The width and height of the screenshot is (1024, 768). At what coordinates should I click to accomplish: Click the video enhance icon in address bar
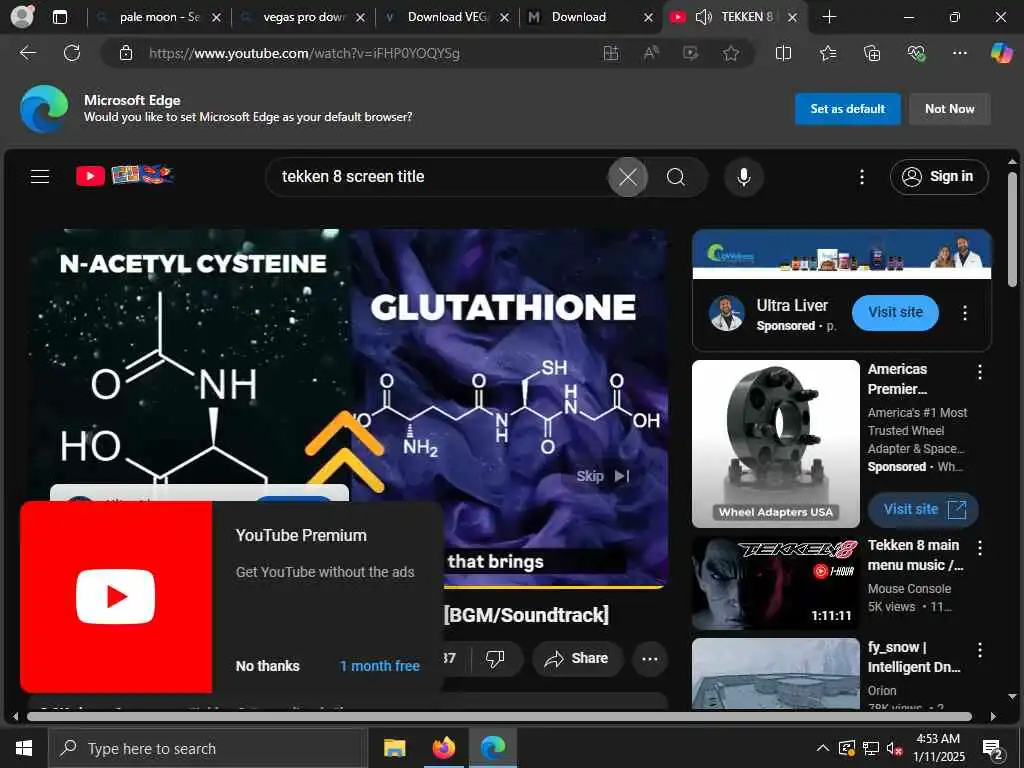[x=690, y=53]
